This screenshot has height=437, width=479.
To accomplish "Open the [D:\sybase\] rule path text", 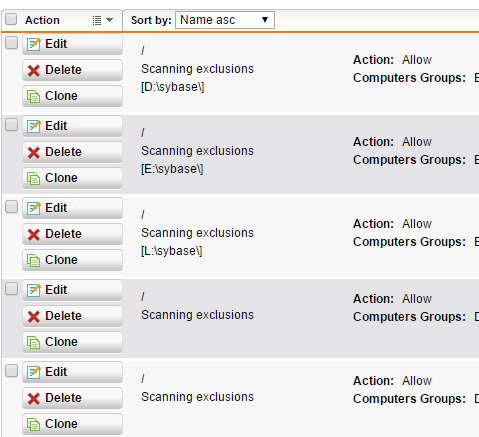I will (172, 87).
